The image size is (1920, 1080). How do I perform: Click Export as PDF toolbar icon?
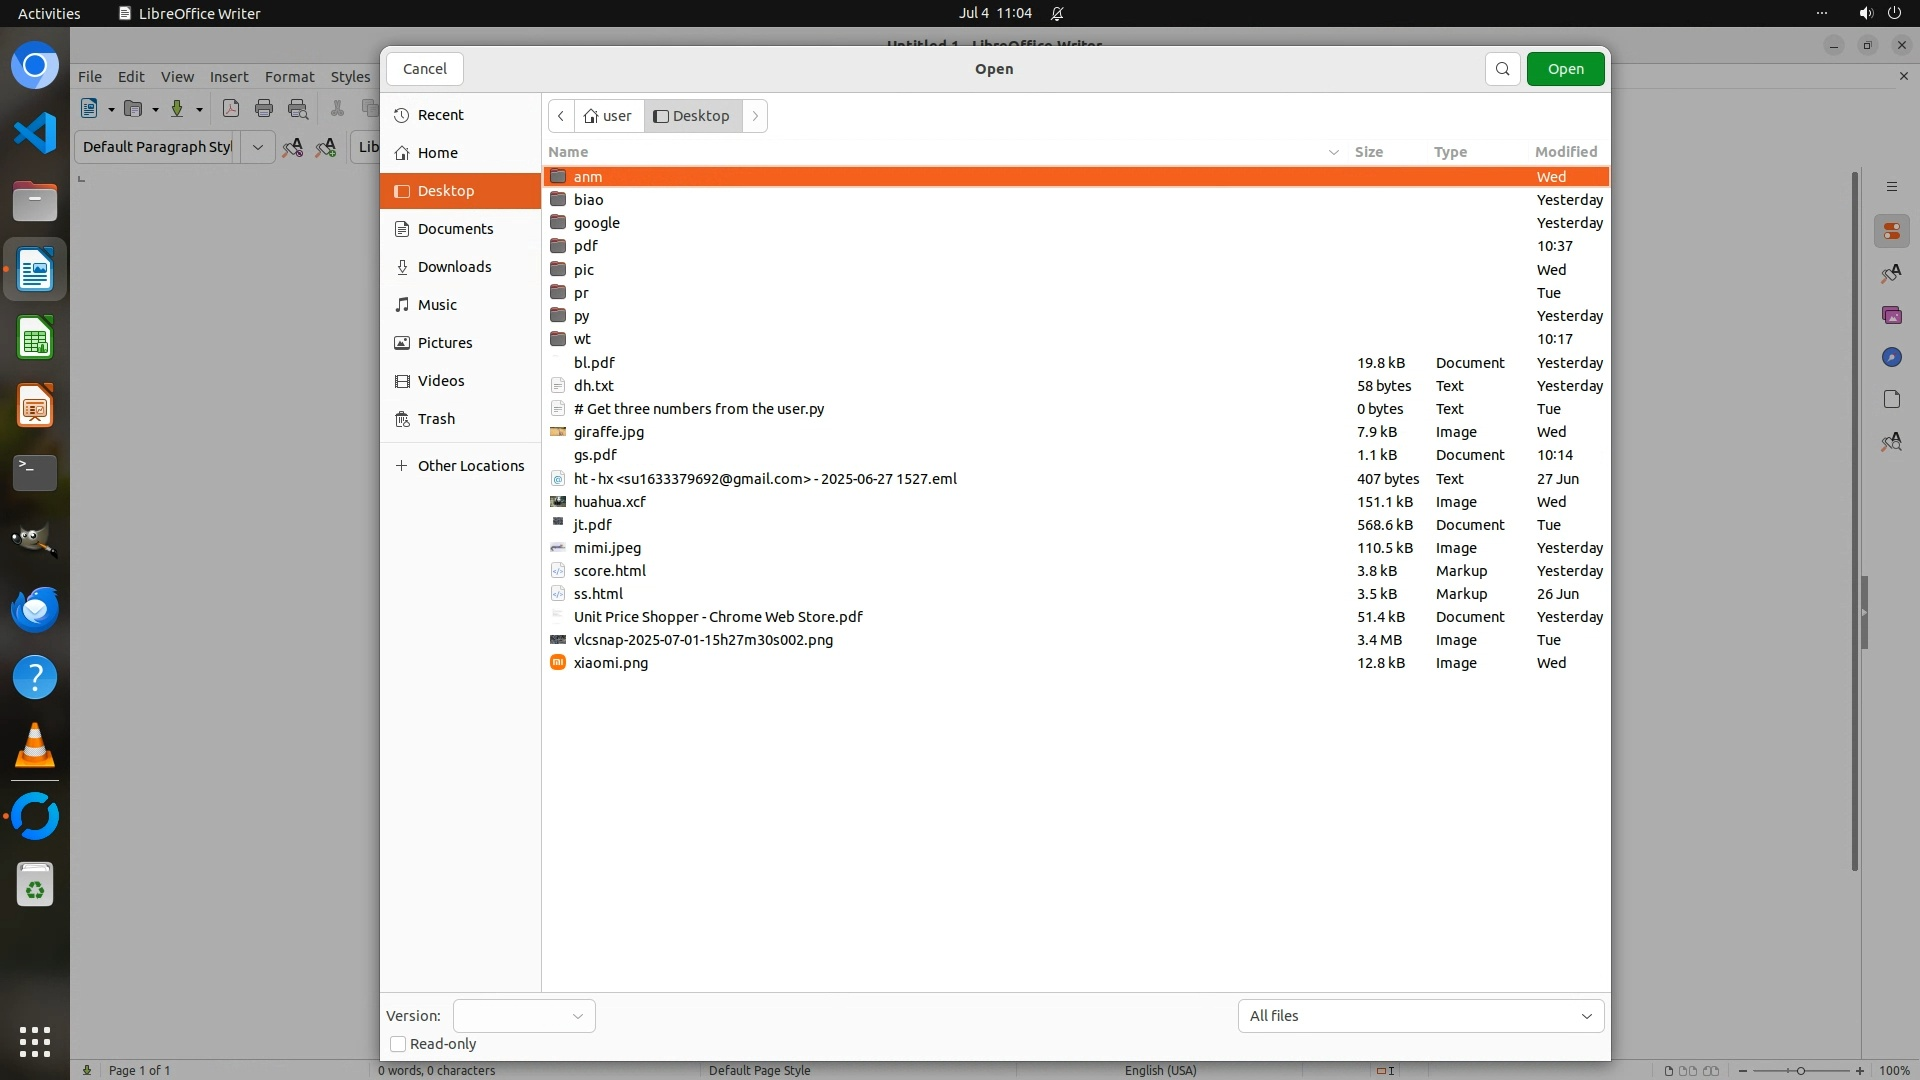[x=231, y=109]
